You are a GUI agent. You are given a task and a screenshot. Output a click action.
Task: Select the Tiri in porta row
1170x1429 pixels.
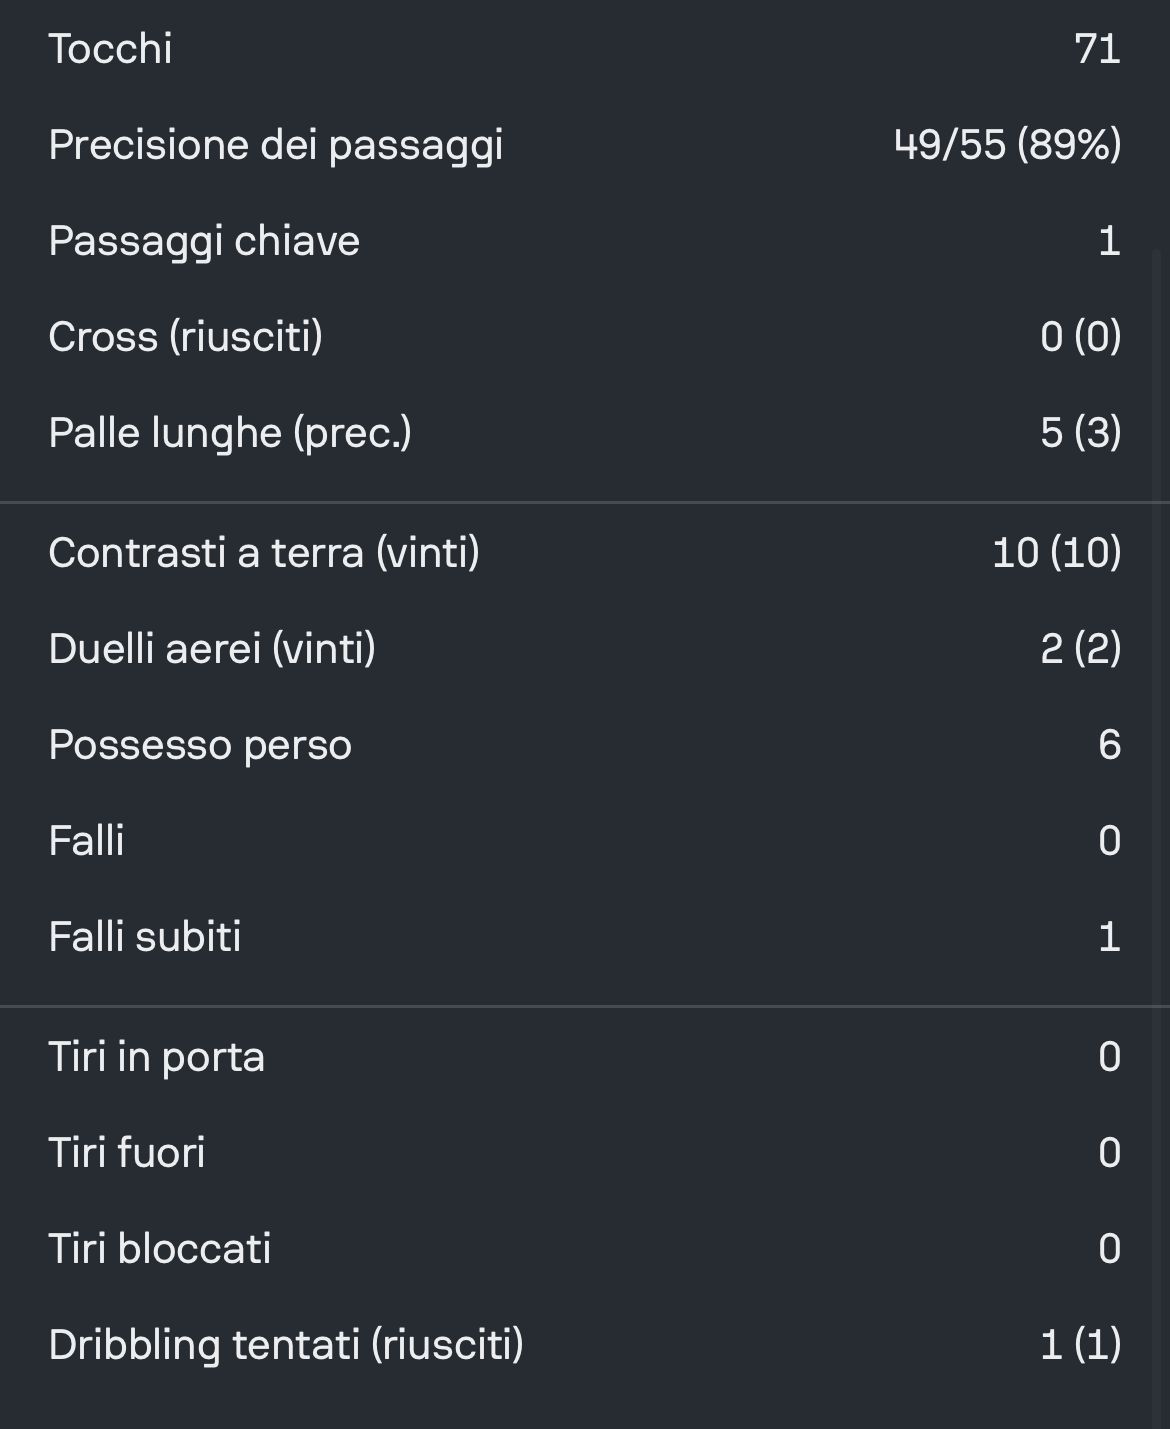point(585,1056)
